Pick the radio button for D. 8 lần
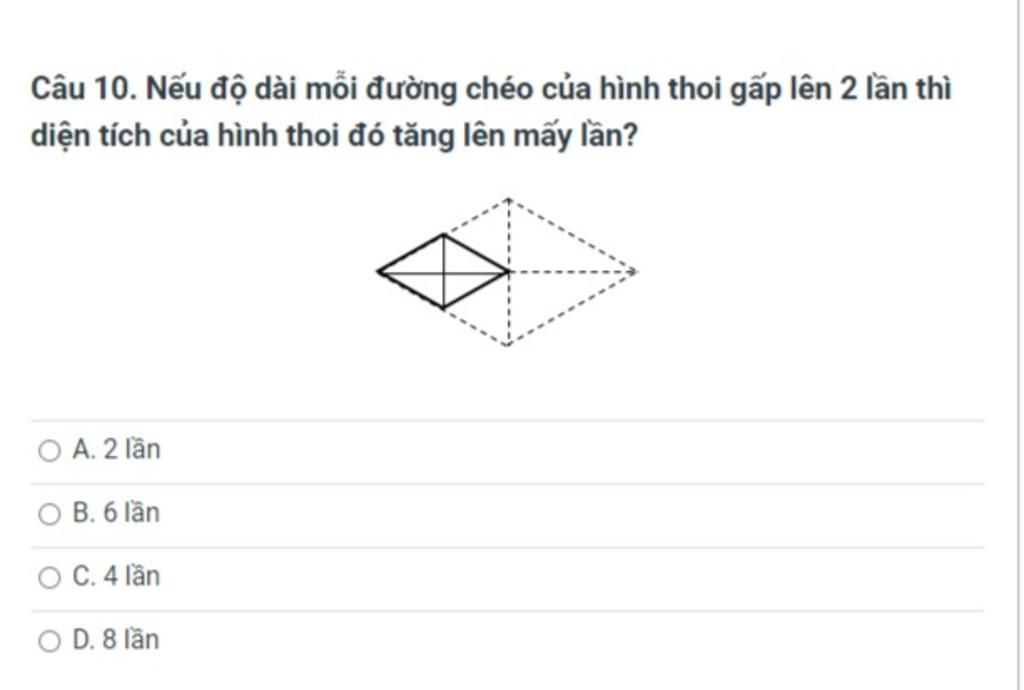 [x=50, y=640]
